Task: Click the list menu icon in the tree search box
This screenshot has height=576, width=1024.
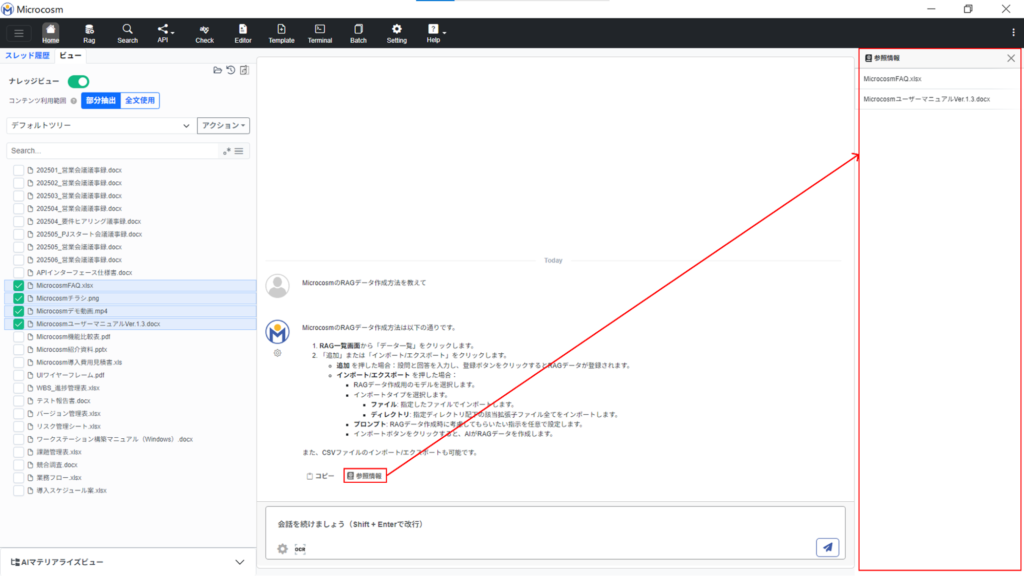Action: point(239,151)
